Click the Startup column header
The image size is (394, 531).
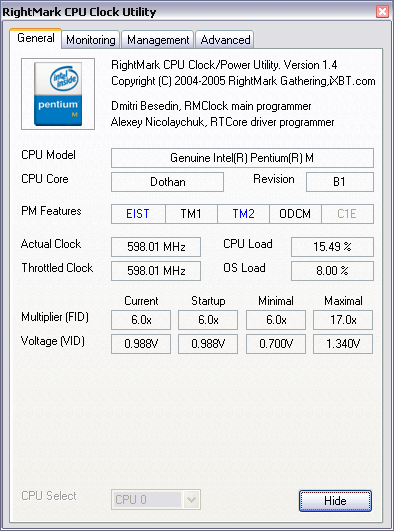[x=208, y=301]
